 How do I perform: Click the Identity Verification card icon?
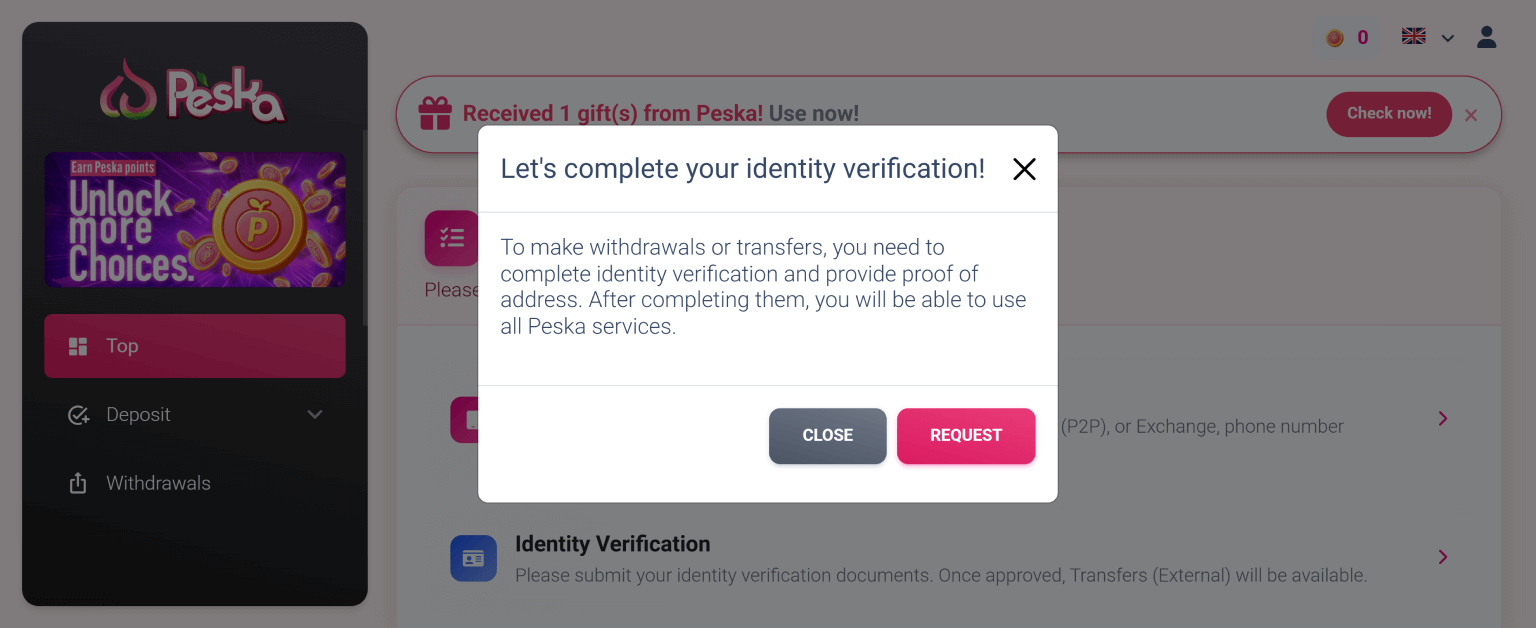[x=473, y=558]
